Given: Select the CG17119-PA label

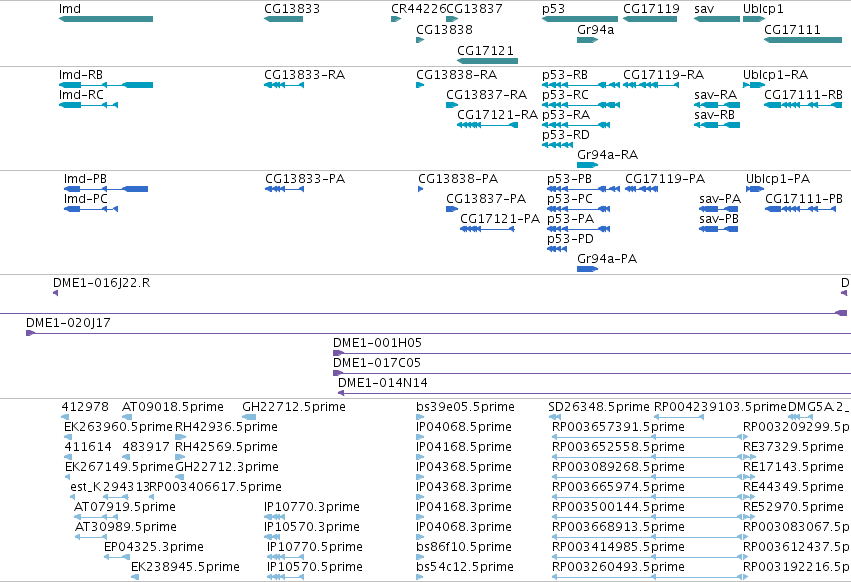Looking at the screenshot, I should [x=665, y=179].
